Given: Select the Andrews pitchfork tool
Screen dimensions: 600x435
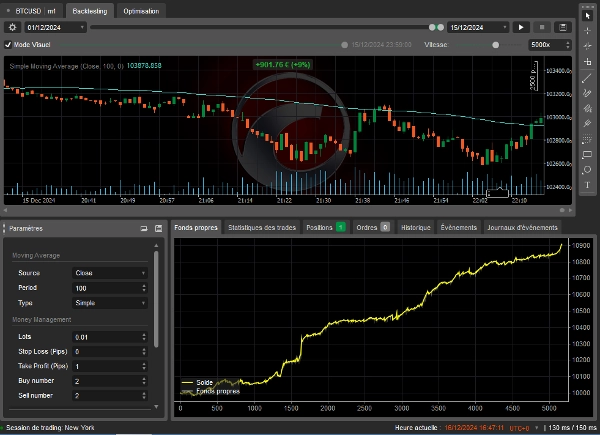Looking at the screenshot, I should (587, 124).
